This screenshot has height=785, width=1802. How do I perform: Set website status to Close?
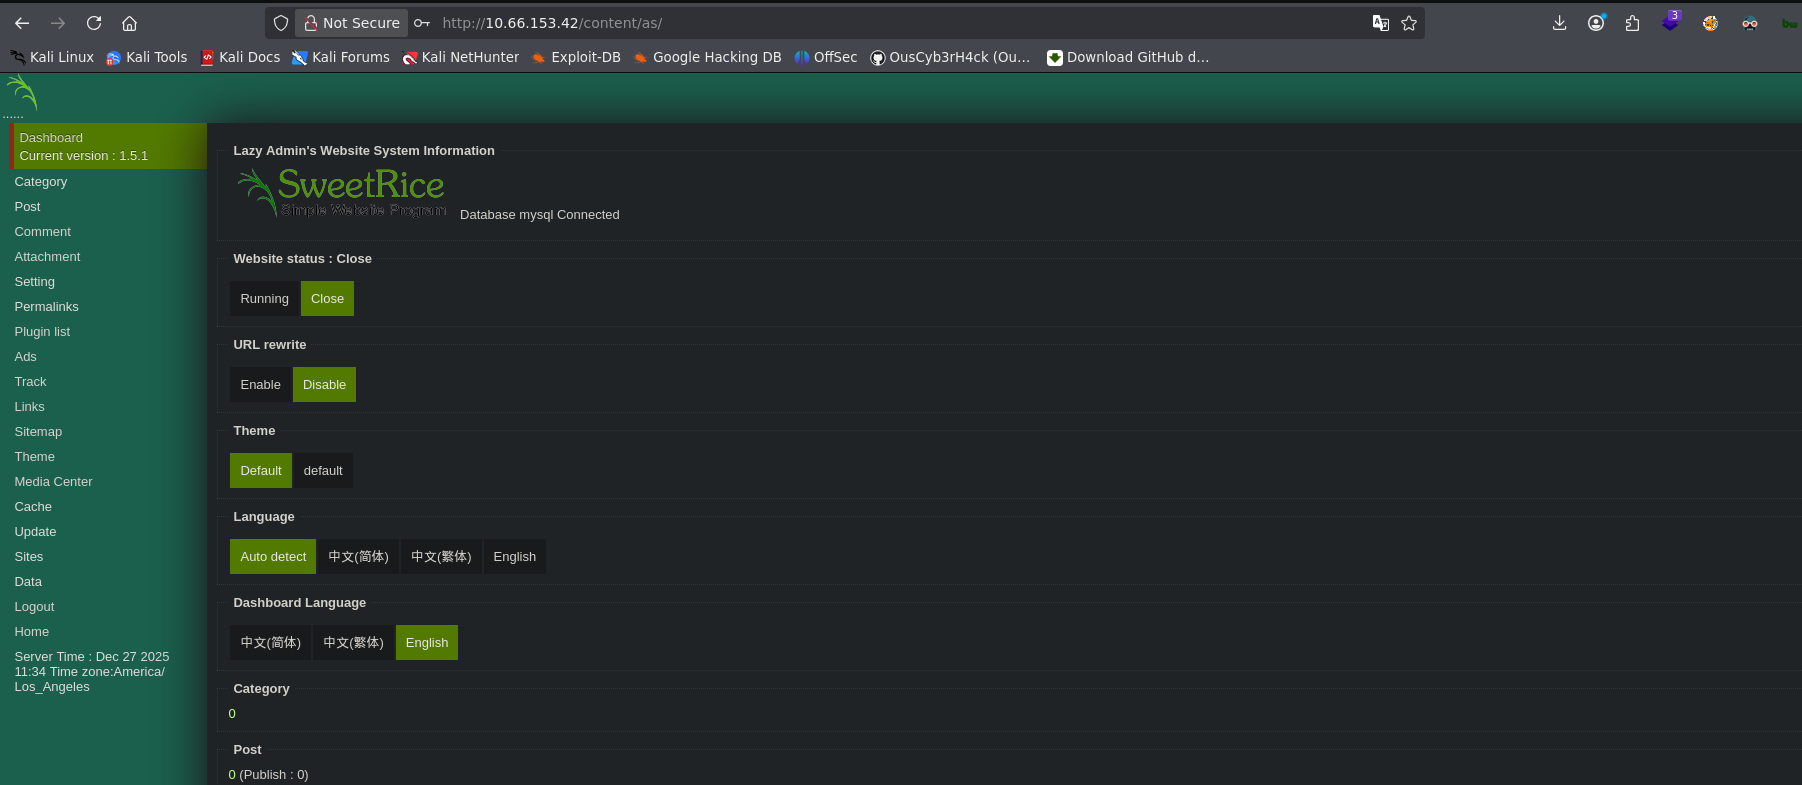[327, 299]
